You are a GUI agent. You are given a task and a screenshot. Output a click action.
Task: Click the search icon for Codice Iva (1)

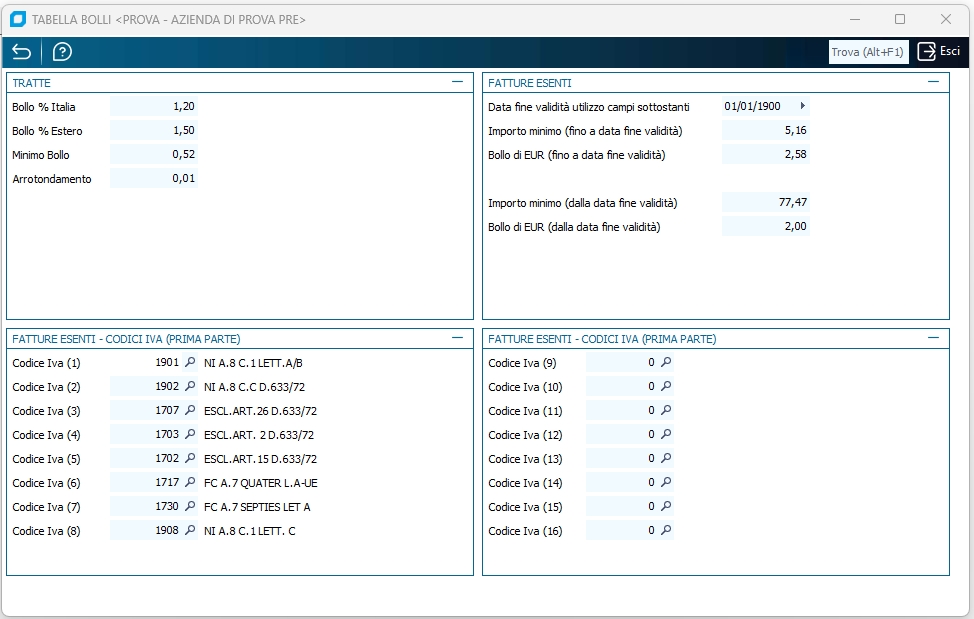coord(190,363)
